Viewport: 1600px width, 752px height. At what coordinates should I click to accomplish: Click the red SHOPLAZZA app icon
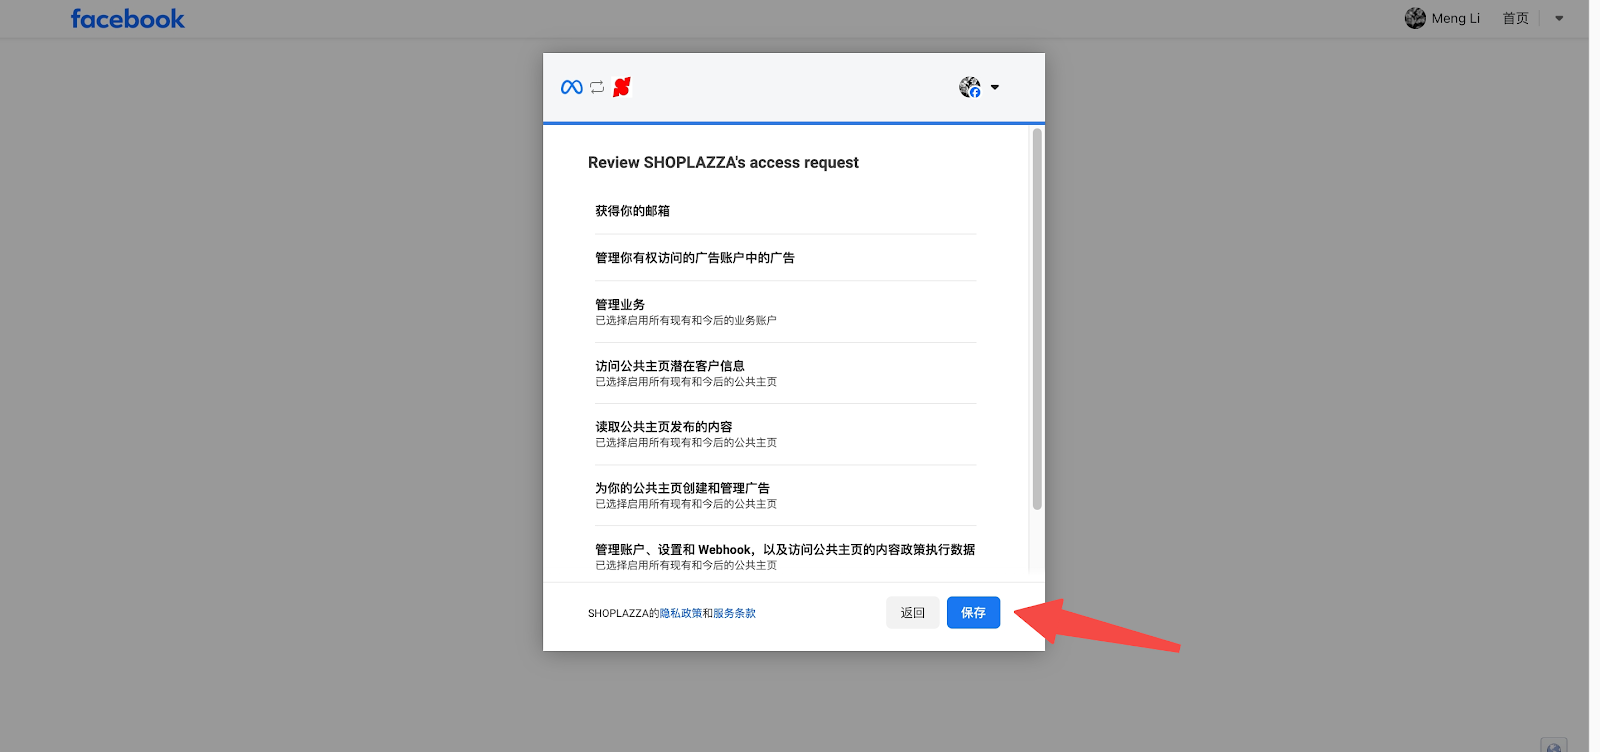tap(622, 88)
